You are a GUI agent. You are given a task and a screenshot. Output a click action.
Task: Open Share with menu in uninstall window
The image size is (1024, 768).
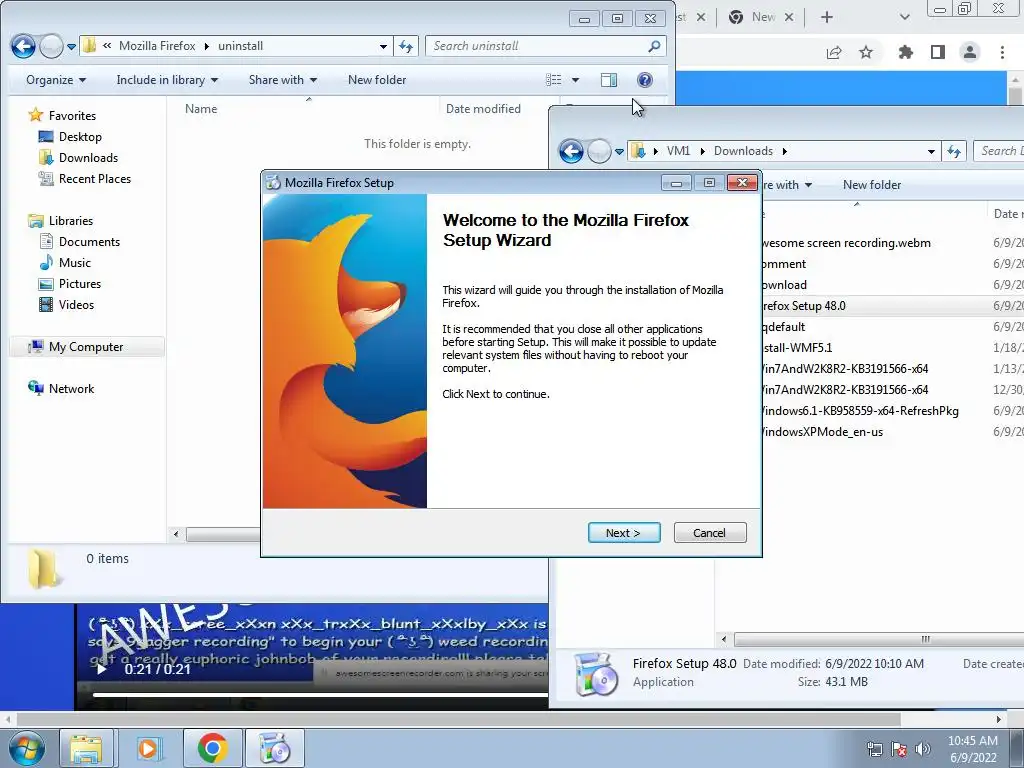[x=282, y=80]
